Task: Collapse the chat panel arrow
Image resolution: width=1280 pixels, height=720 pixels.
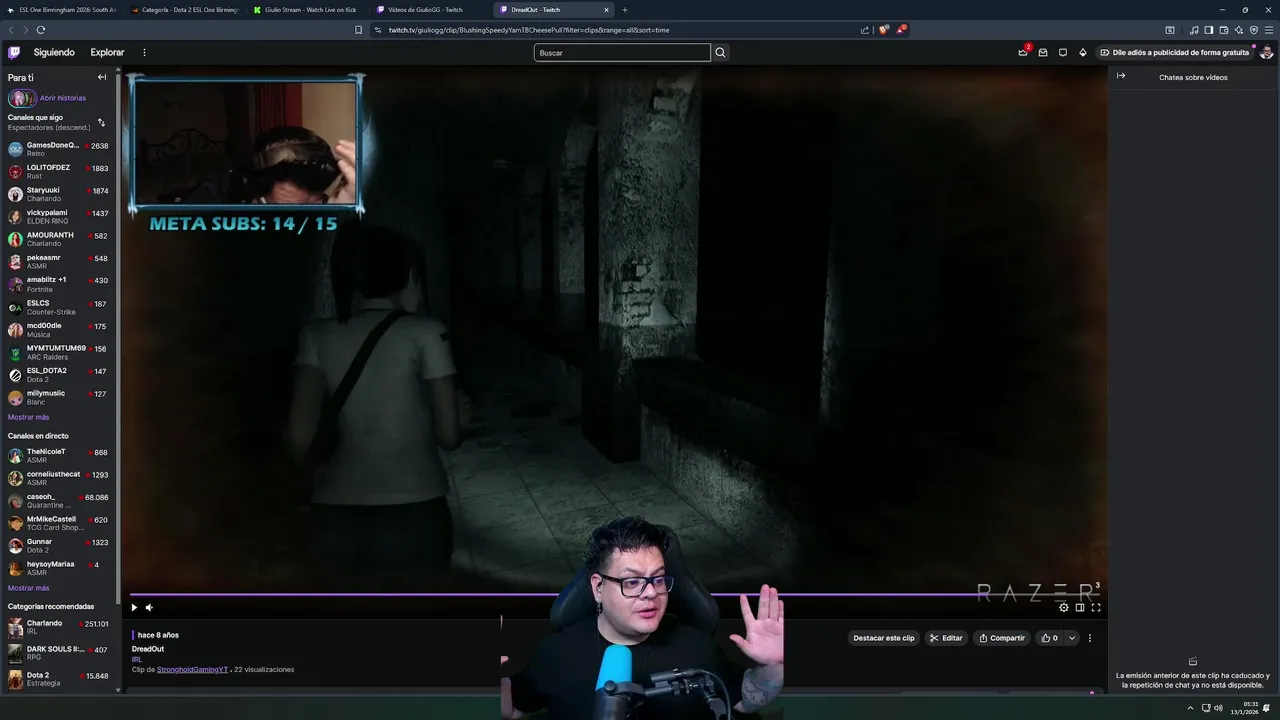Action: tap(1121, 76)
